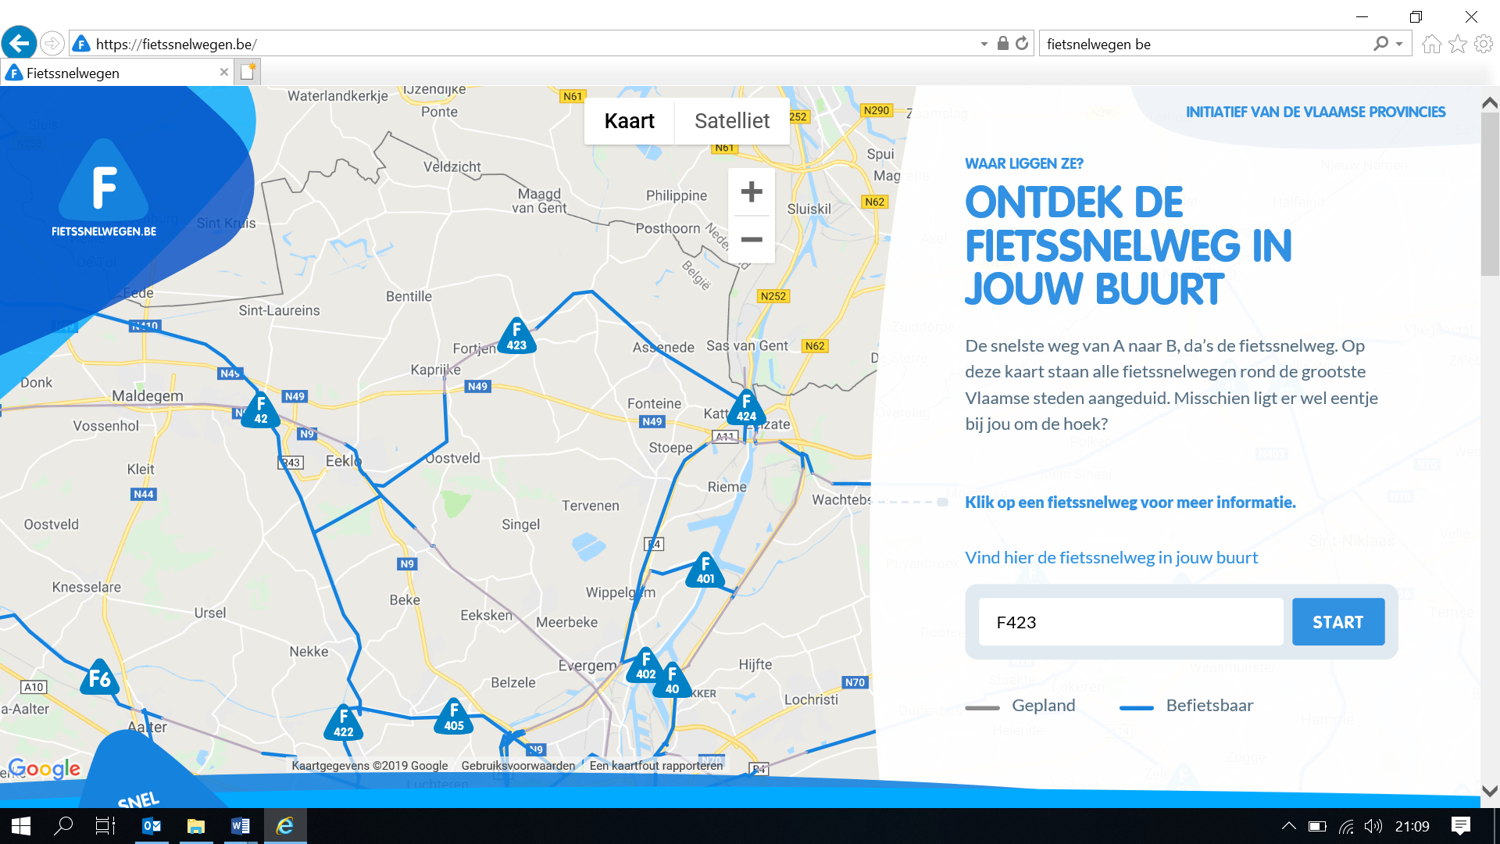
Task: Open Task View from taskbar
Action: pyautogui.click(x=105, y=826)
